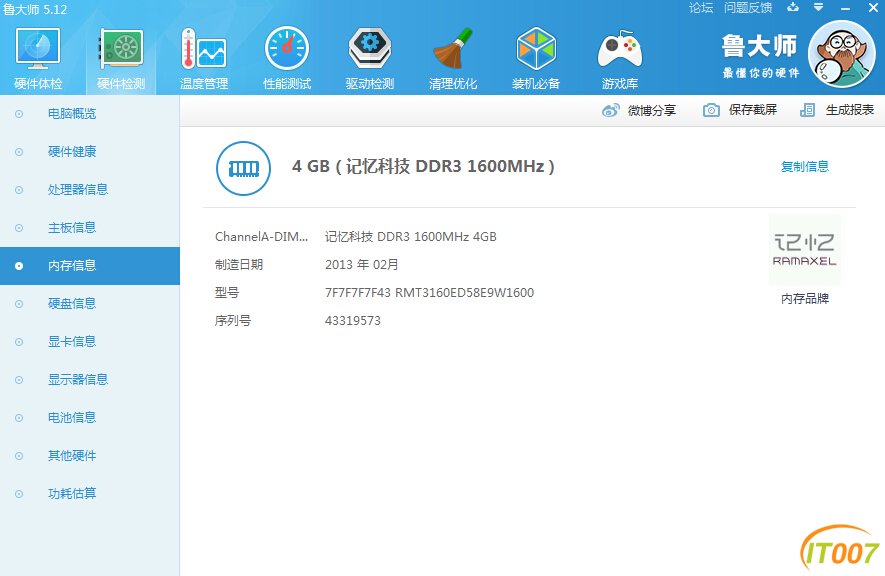This screenshot has height=576, width=885.
Task: Click the Ramaxel memory brand logo
Action: 805,250
